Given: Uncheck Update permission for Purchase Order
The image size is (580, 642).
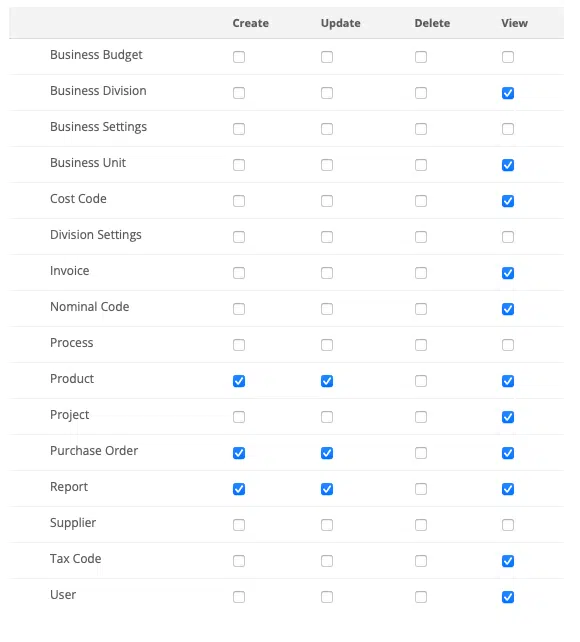Looking at the screenshot, I should coord(327,453).
